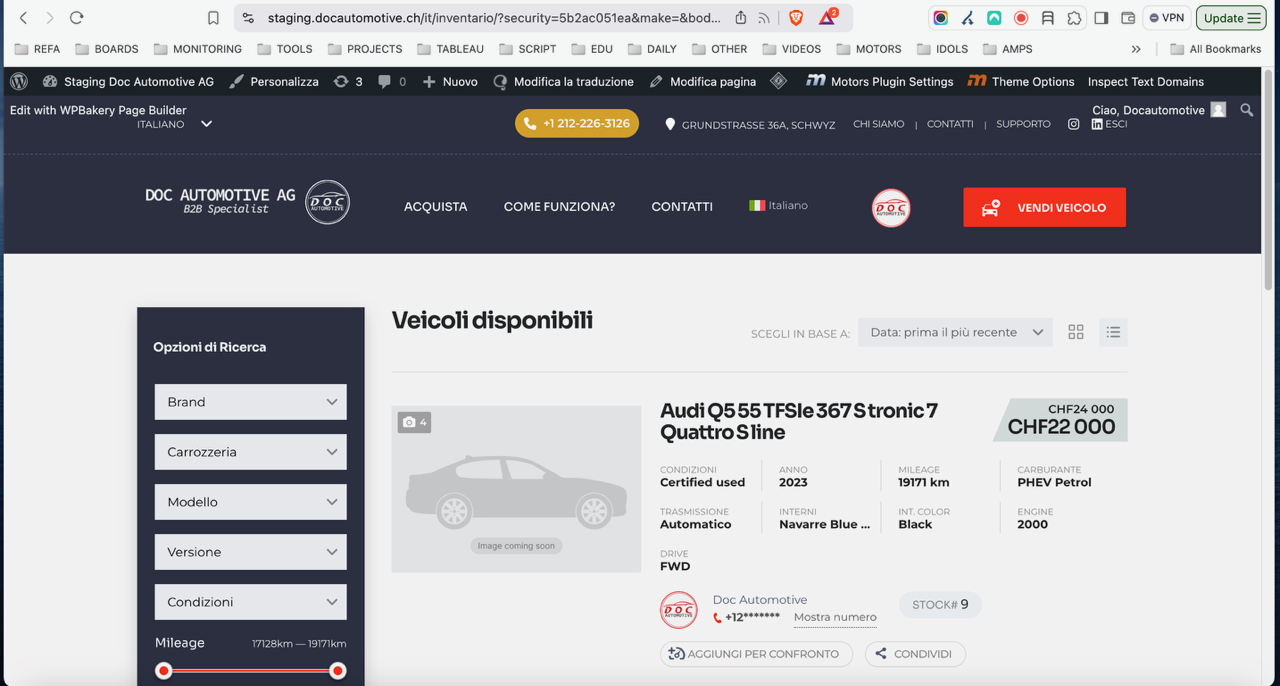Call the +1 212-226-3126 phone button
The width and height of the screenshot is (1280, 686).
577,123
